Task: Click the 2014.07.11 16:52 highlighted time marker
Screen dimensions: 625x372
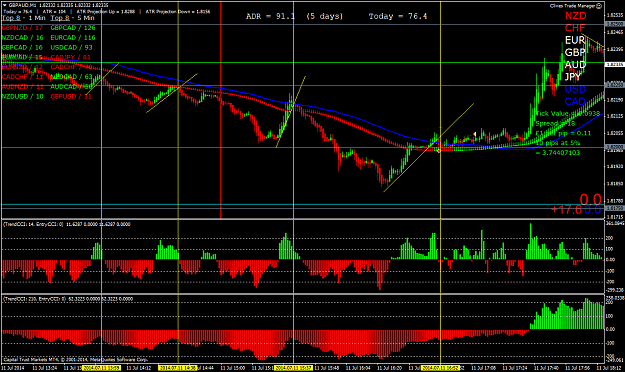Action: point(440,368)
